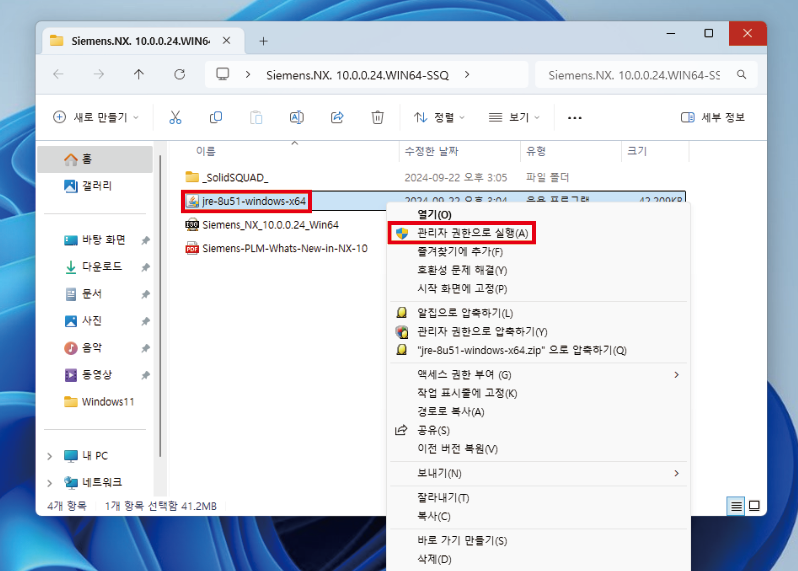Click the Rename icon in toolbar

click(x=297, y=118)
